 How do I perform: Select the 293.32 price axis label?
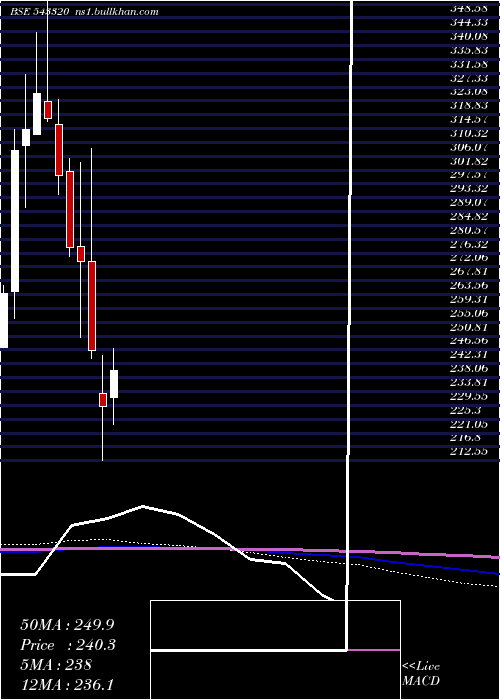[x=469, y=188]
